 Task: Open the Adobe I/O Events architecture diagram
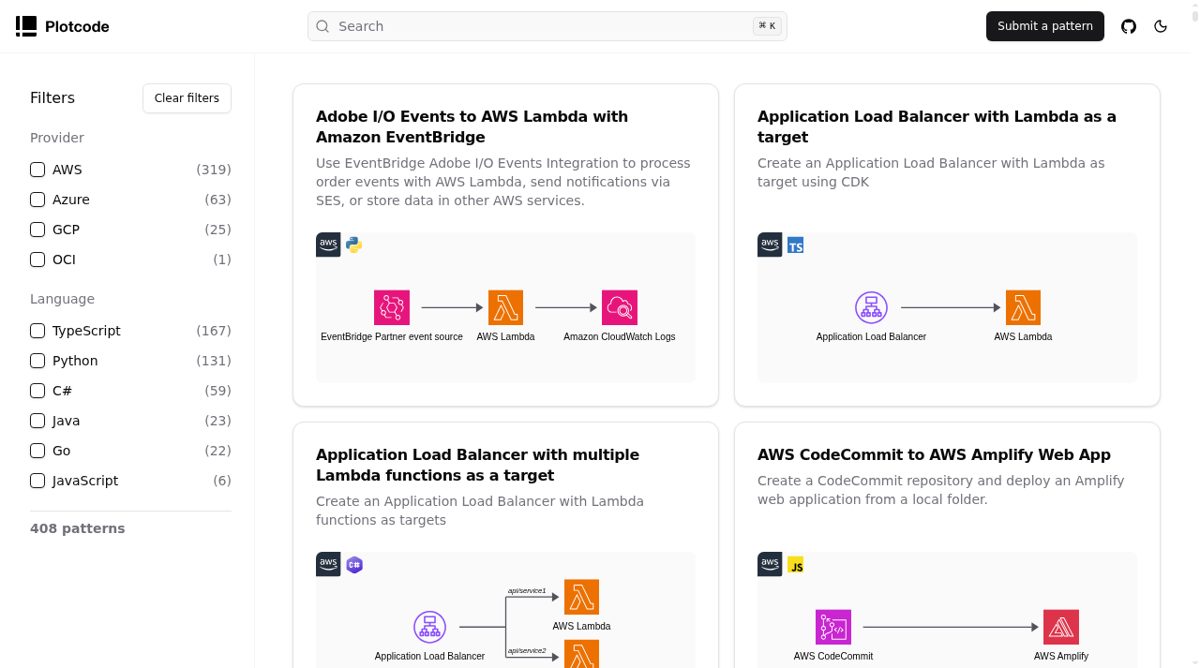[505, 308]
